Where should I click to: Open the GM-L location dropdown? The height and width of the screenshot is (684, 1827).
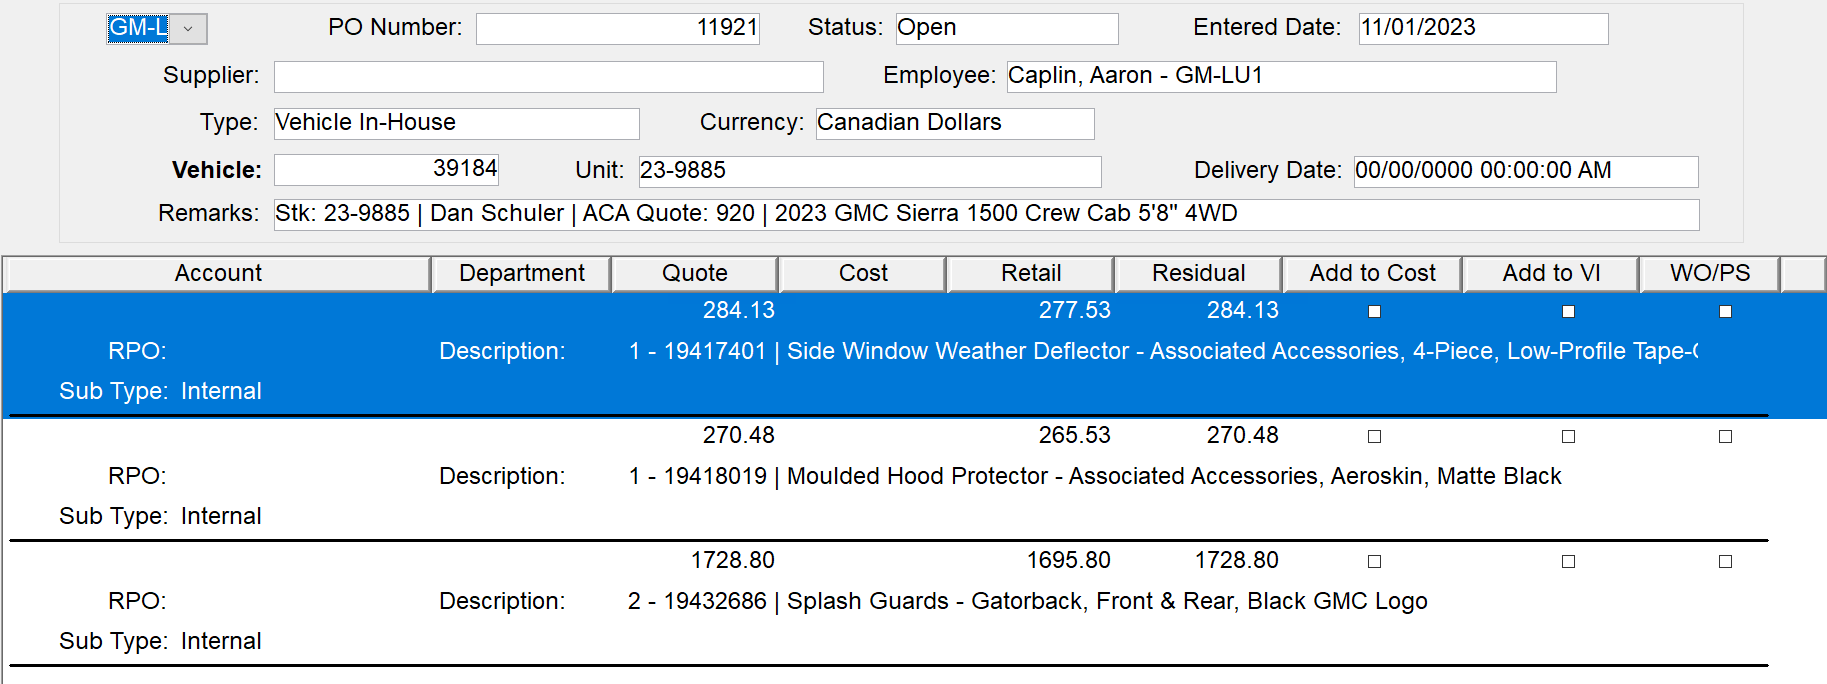pos(188,29)
